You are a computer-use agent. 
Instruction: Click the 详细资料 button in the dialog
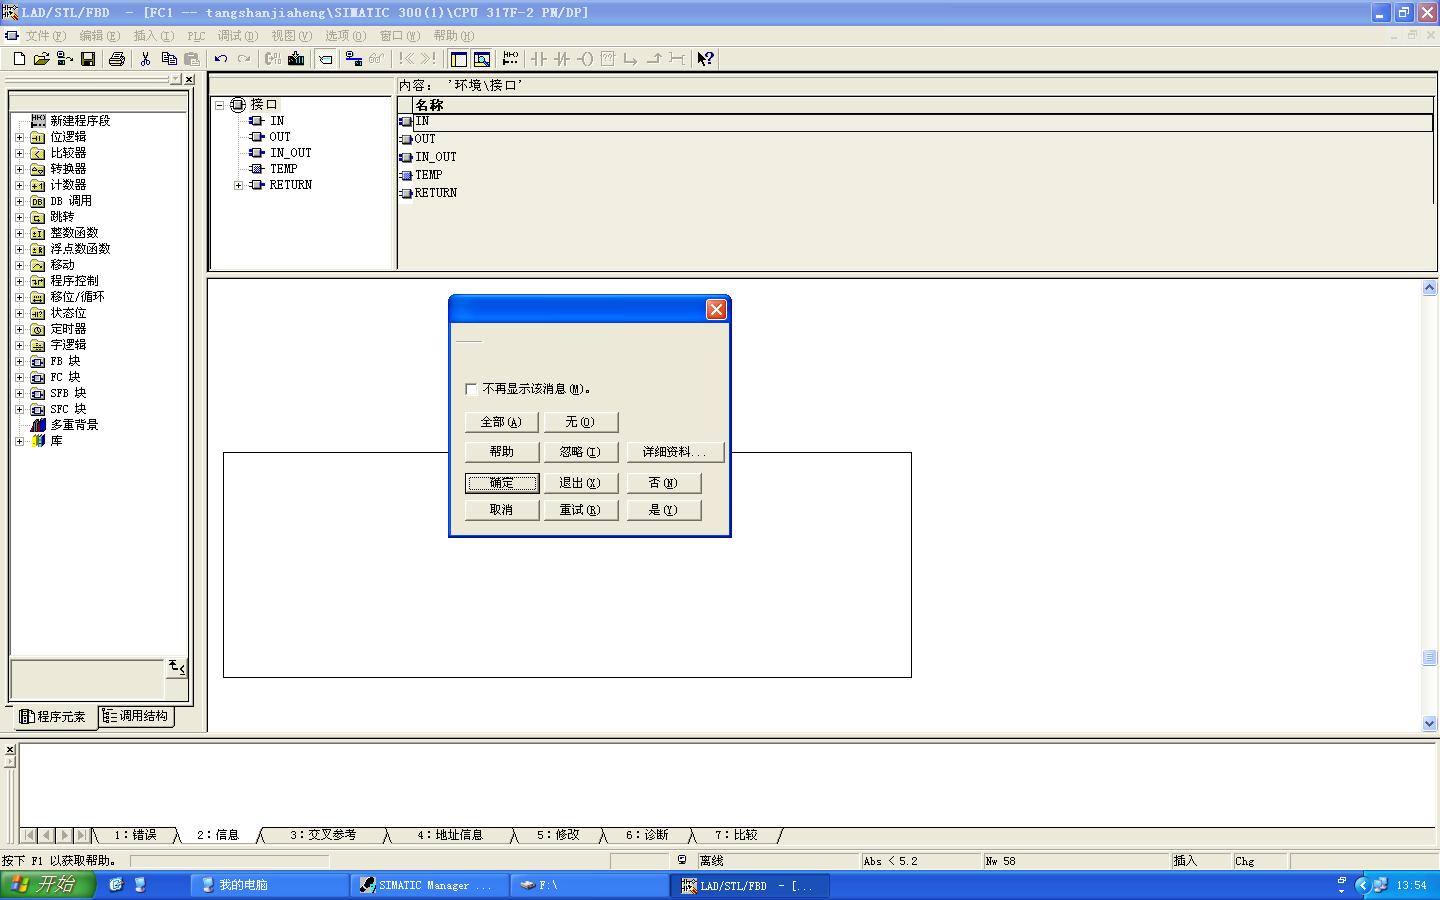[674, 452]
